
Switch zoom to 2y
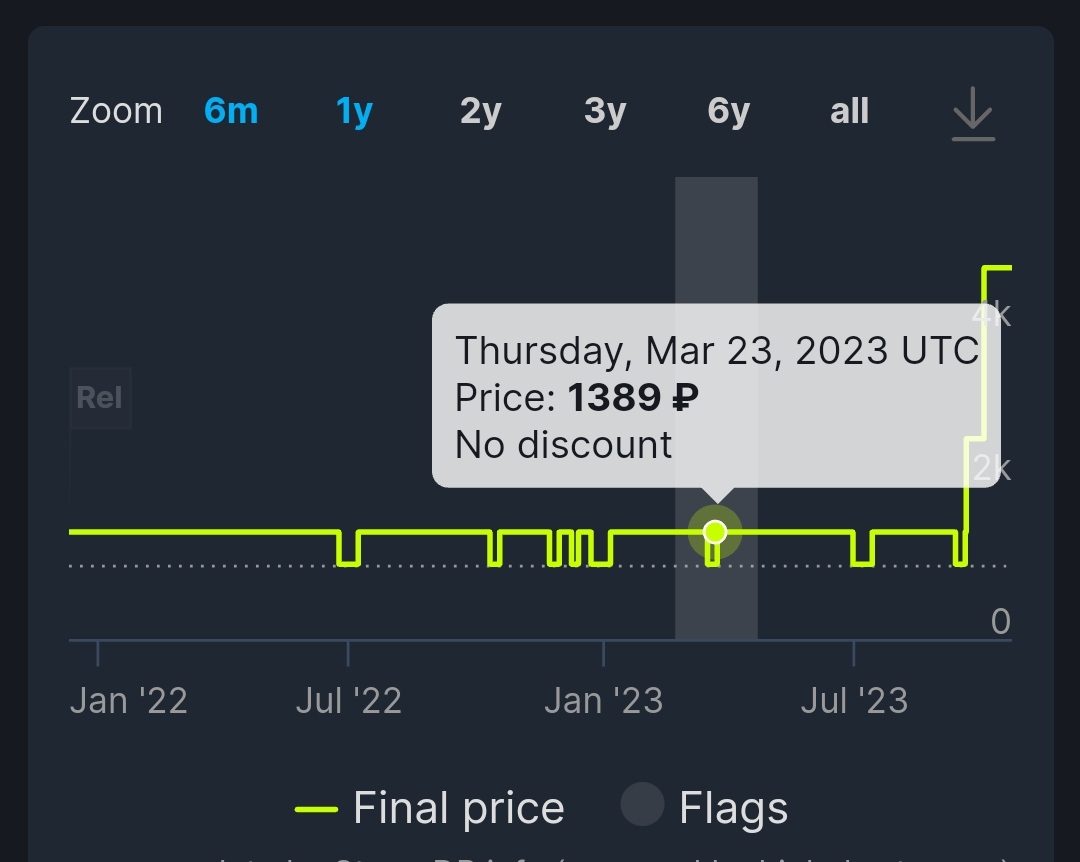481,112
